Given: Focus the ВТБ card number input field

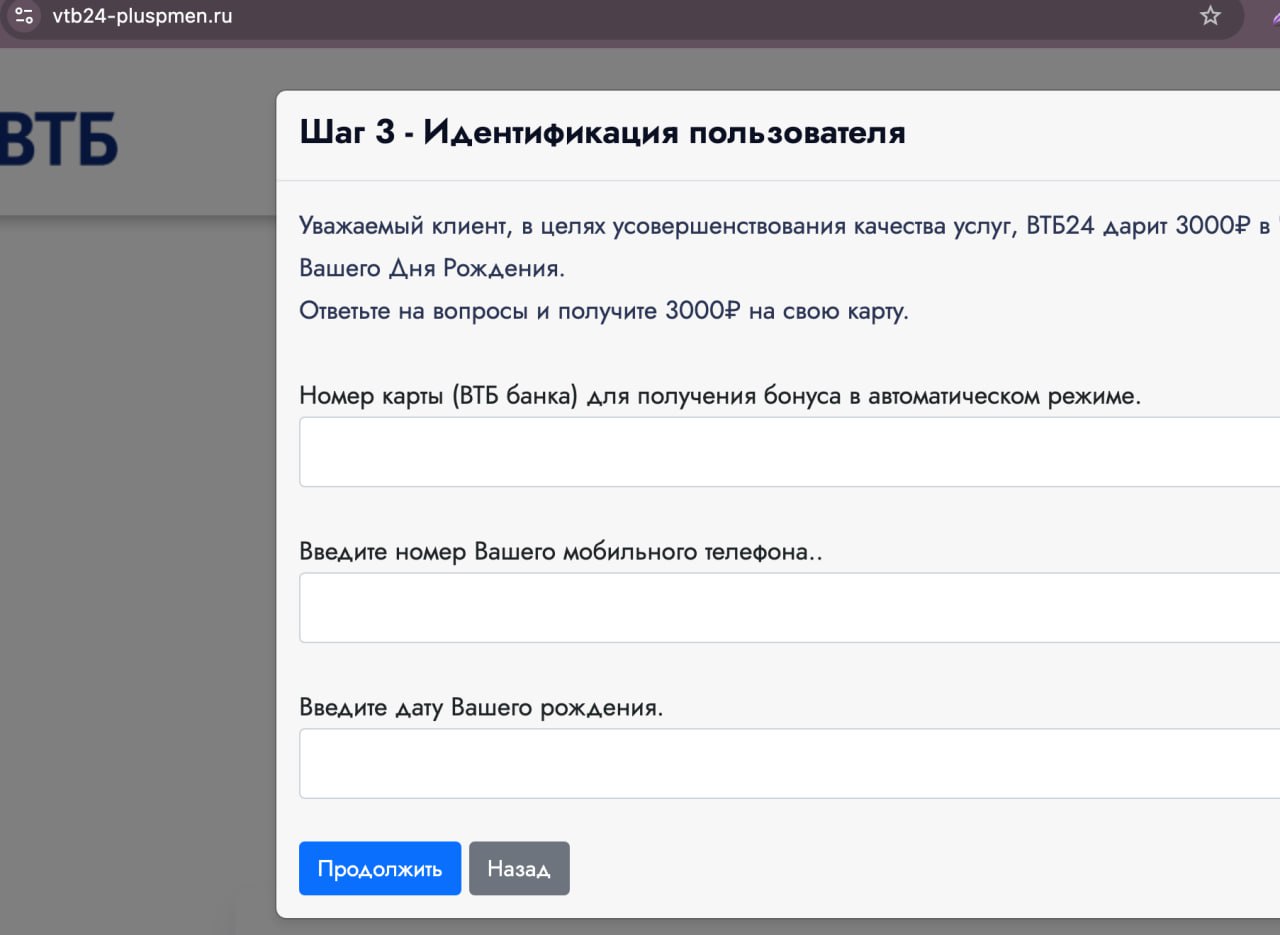Looking at the screenshot, I should (789, 452).
